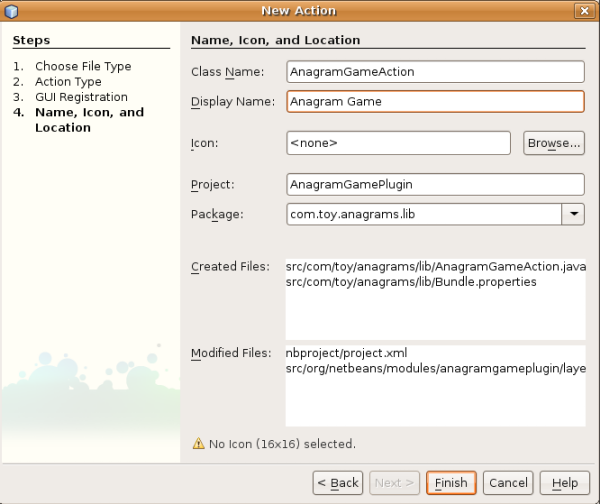
Task: Cancel the New Action wizard
Action: [x=508, y=483]
